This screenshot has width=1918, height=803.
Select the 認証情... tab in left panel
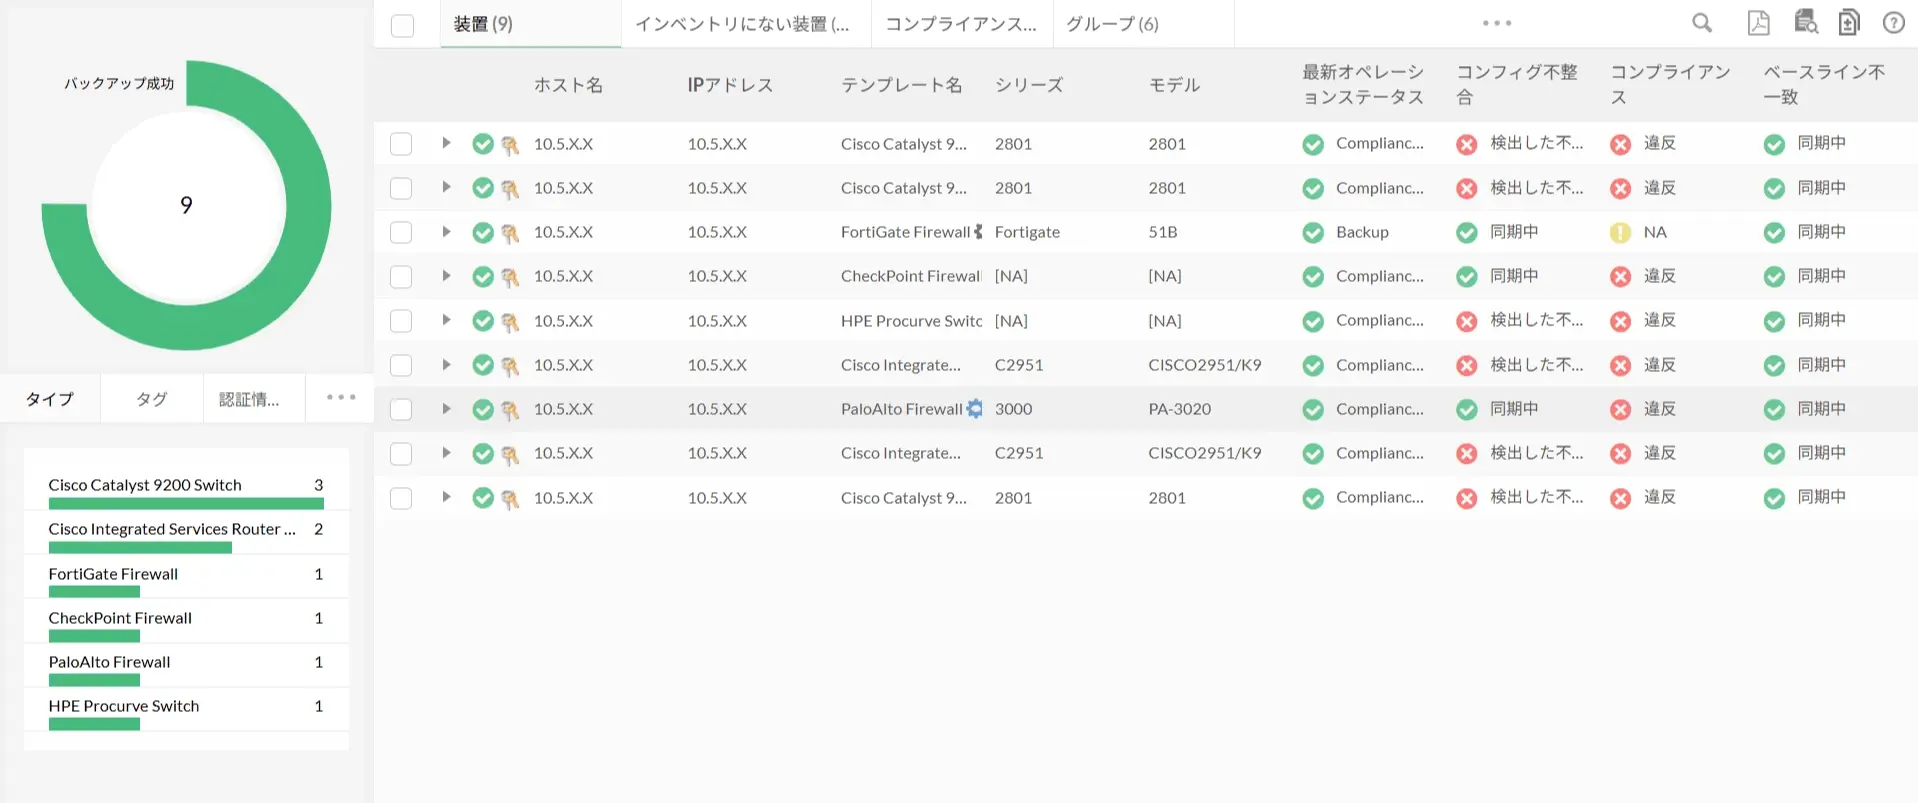tap(253, 399)
